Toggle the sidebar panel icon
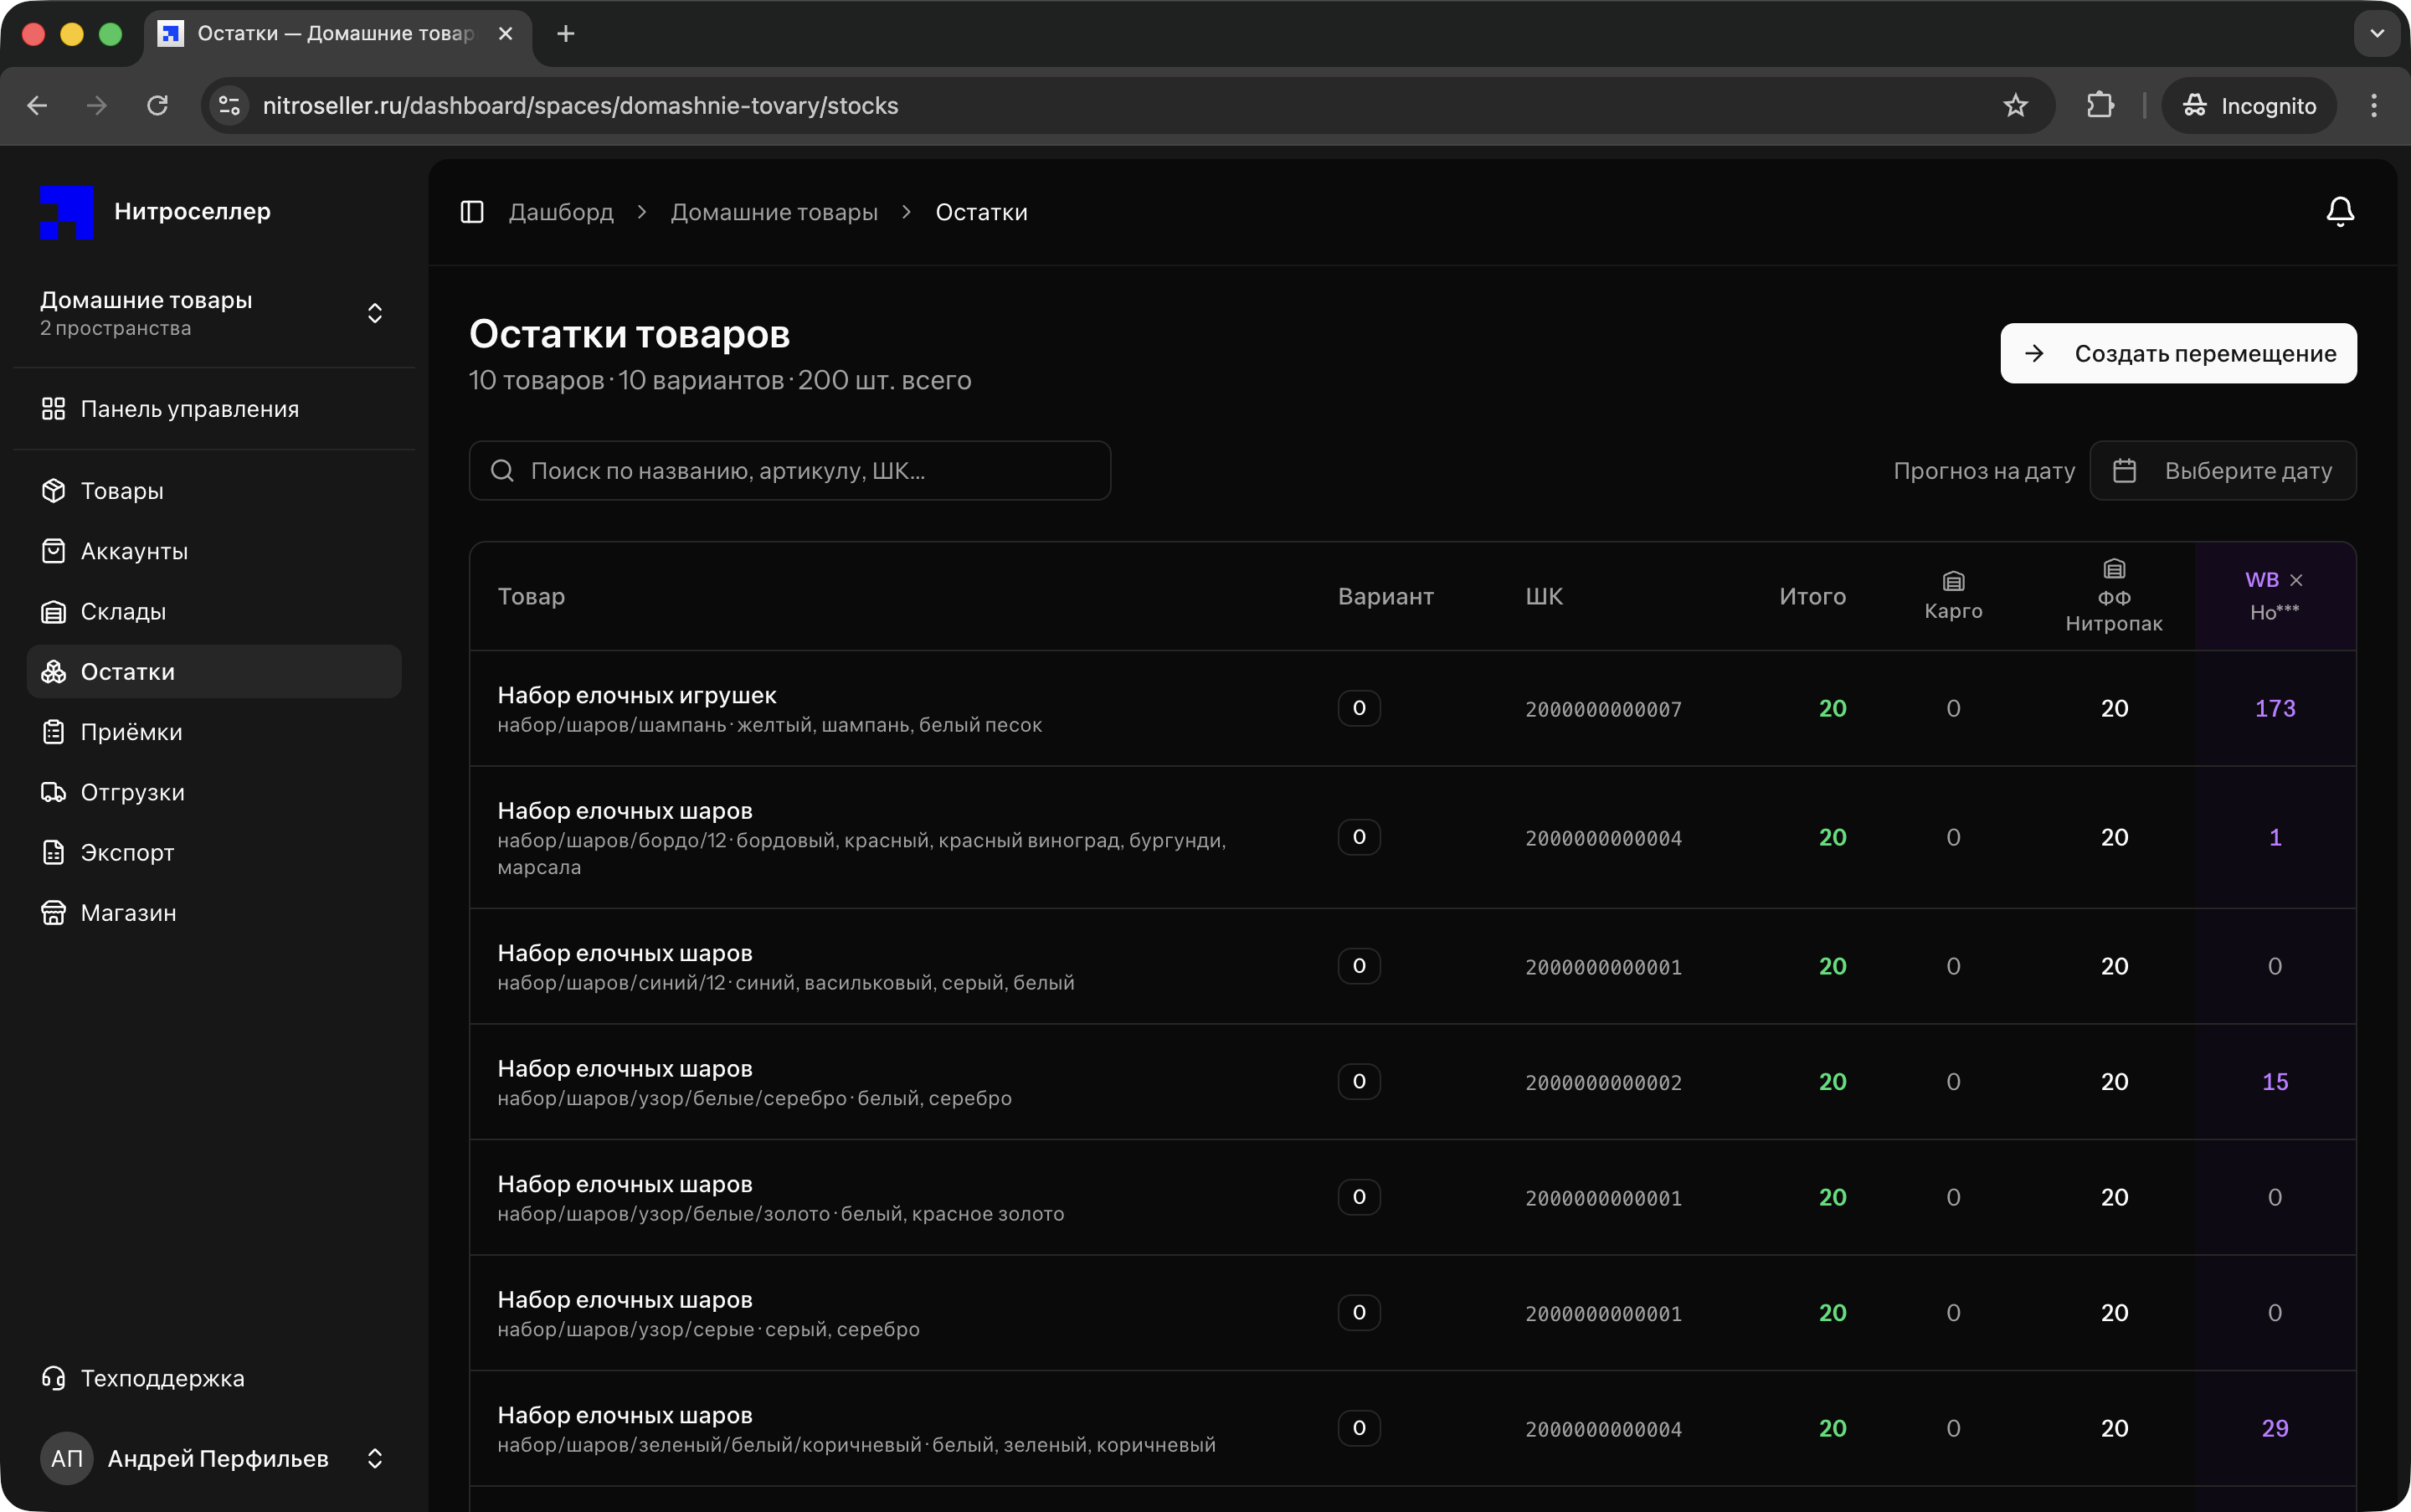2411x1512 pixels. (x=472, y=212)
